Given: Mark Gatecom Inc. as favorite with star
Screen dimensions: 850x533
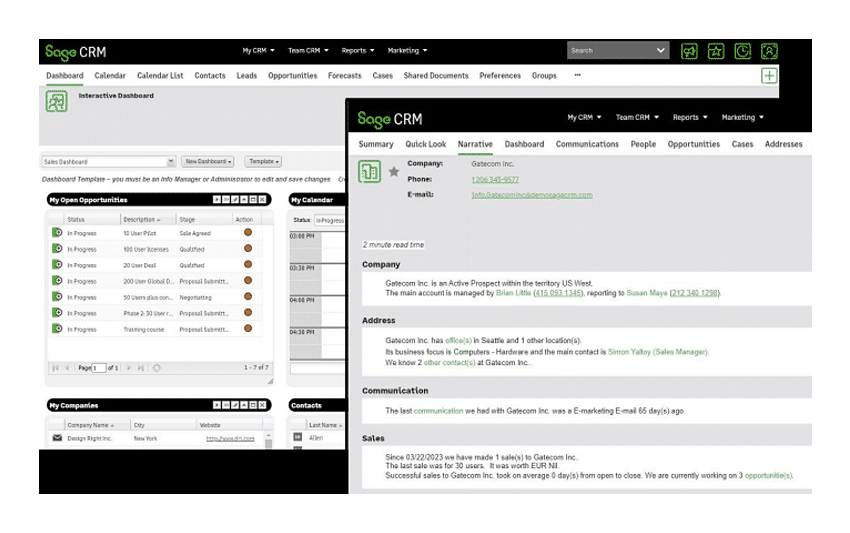Looking at the screenshot, I should tap(394, 172).
